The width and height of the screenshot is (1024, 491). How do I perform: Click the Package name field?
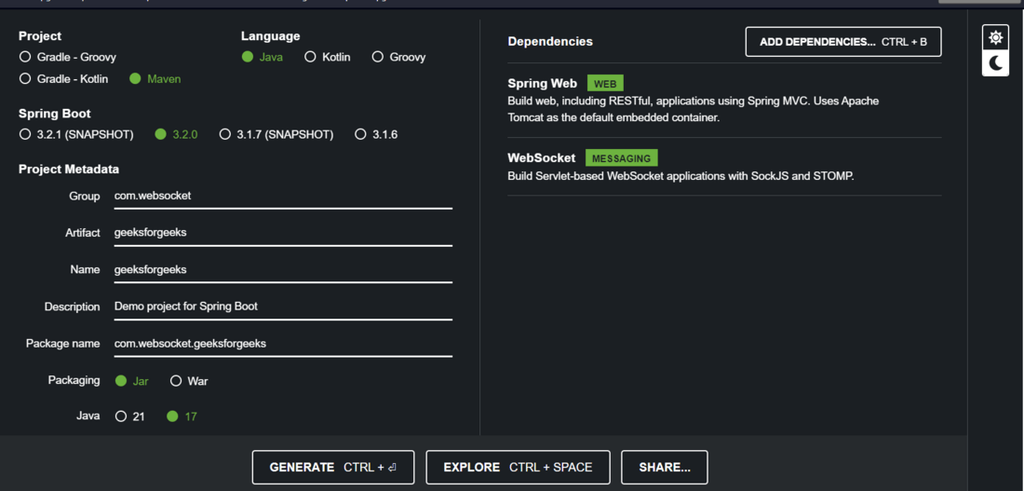[282, 344]
